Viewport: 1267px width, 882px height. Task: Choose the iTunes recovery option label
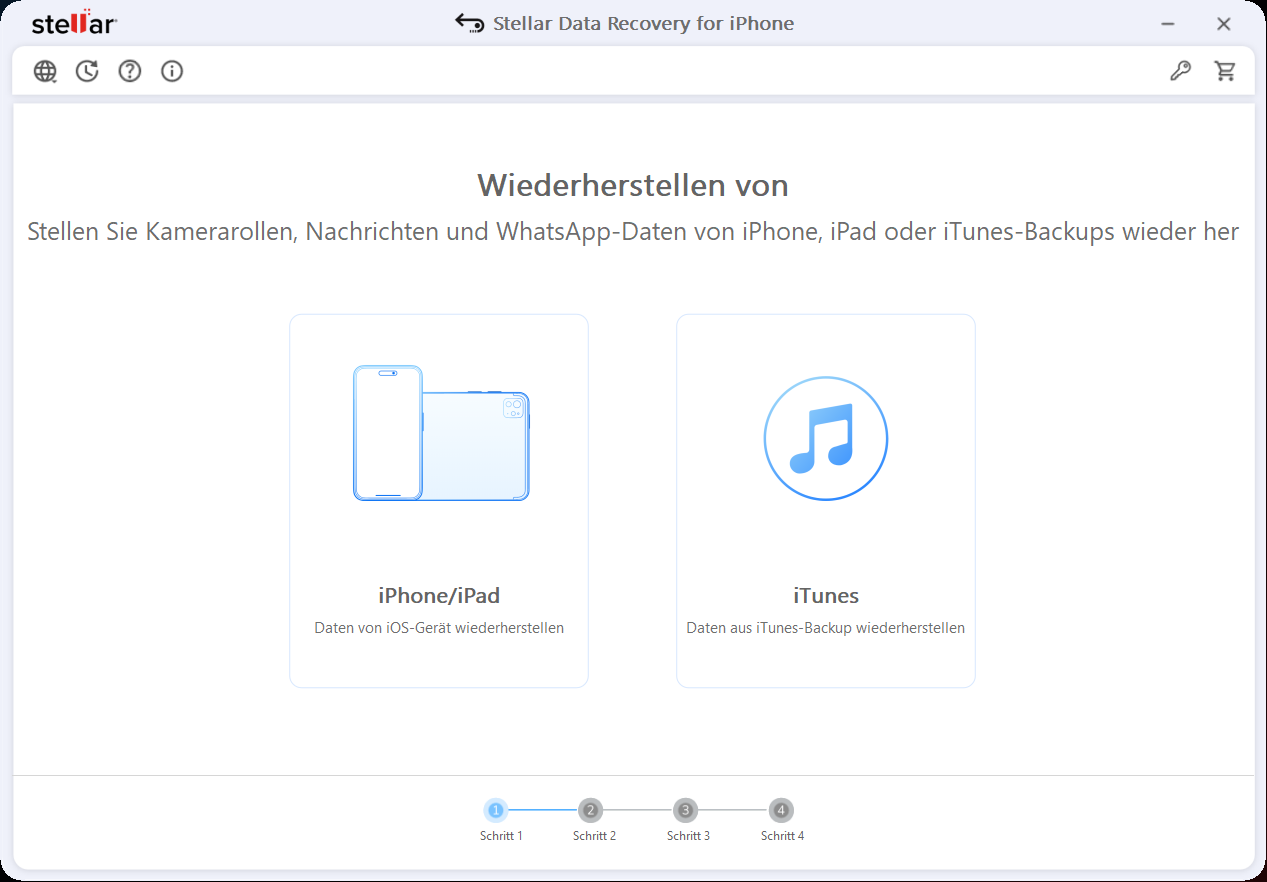[x=826, y=596]
